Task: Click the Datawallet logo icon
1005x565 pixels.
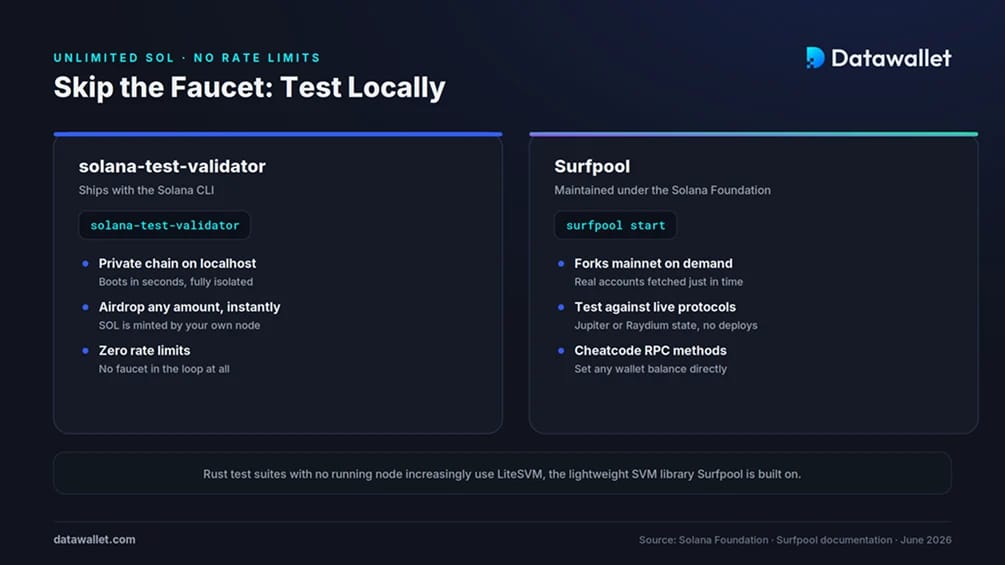Action: click(815, 58)
